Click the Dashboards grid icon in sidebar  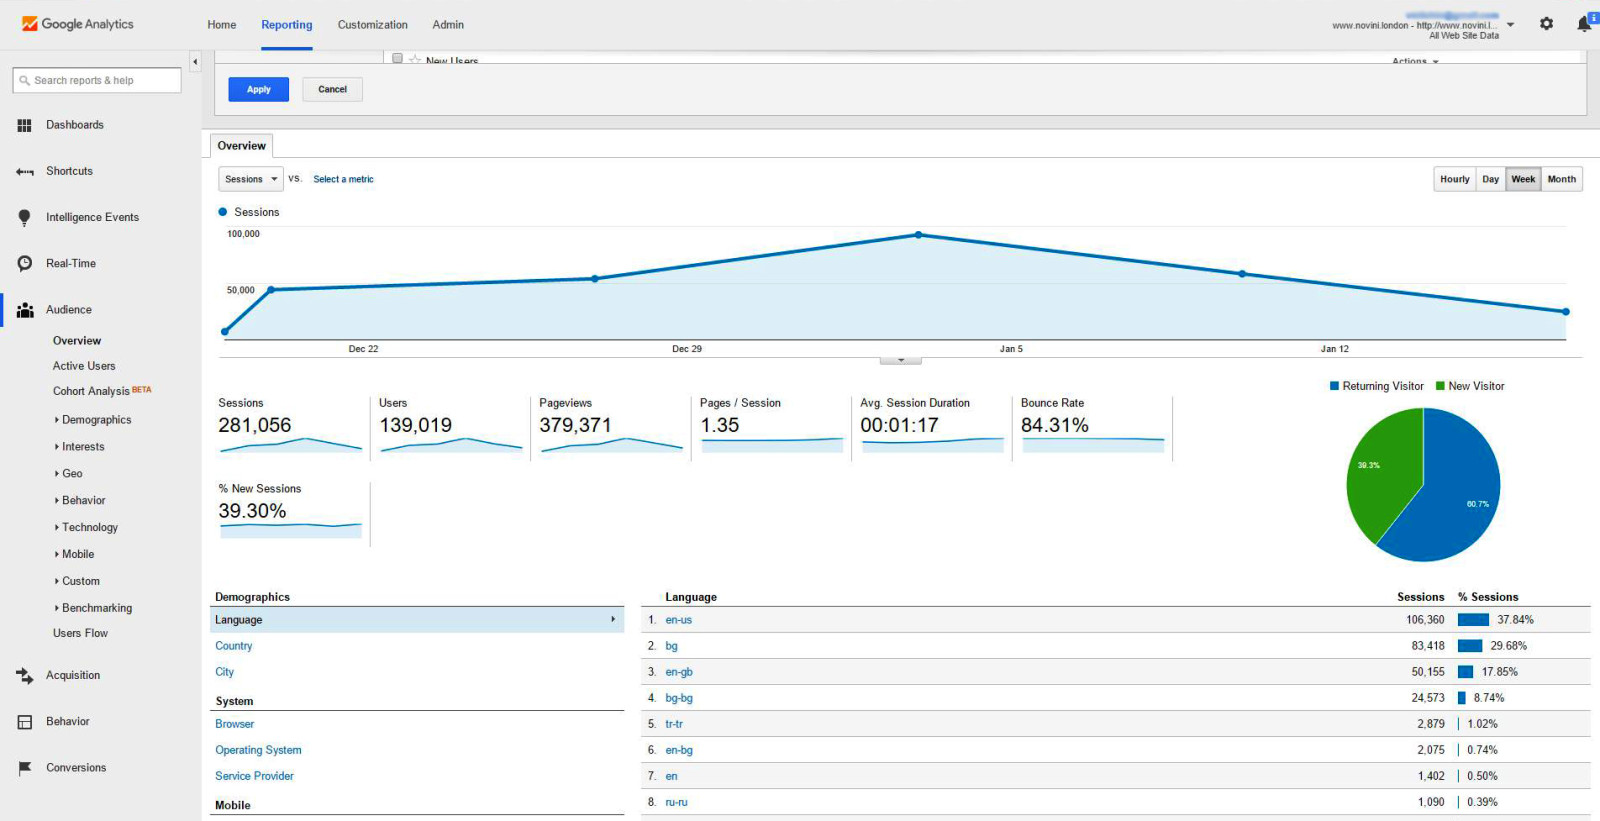point(24,126)
